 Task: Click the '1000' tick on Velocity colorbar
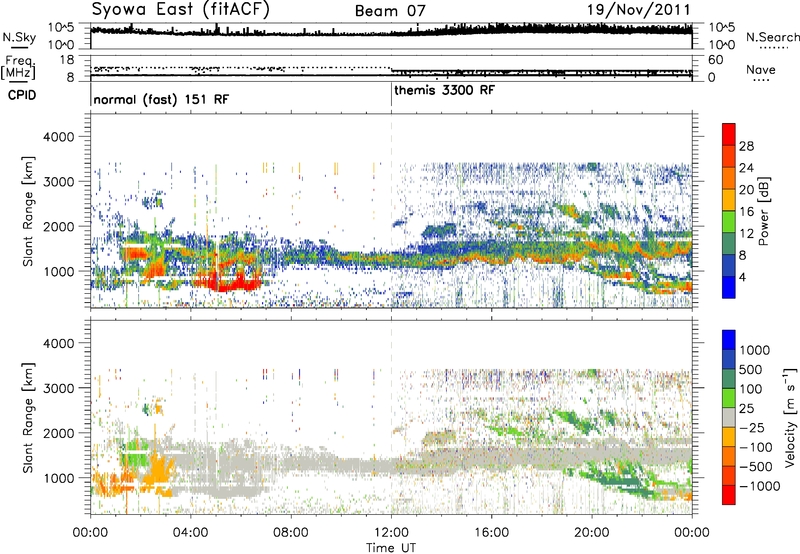coord(755,350)
